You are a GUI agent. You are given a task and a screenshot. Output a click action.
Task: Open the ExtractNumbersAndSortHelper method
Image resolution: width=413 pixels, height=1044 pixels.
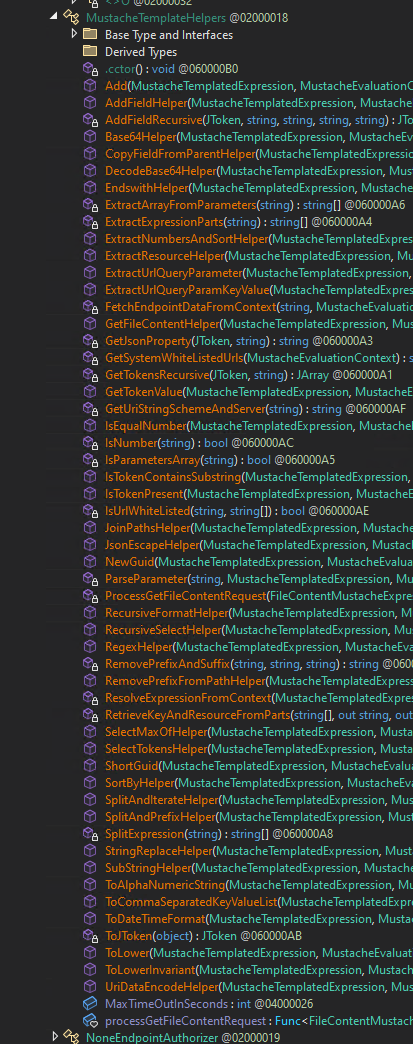[x=187, y=239]
